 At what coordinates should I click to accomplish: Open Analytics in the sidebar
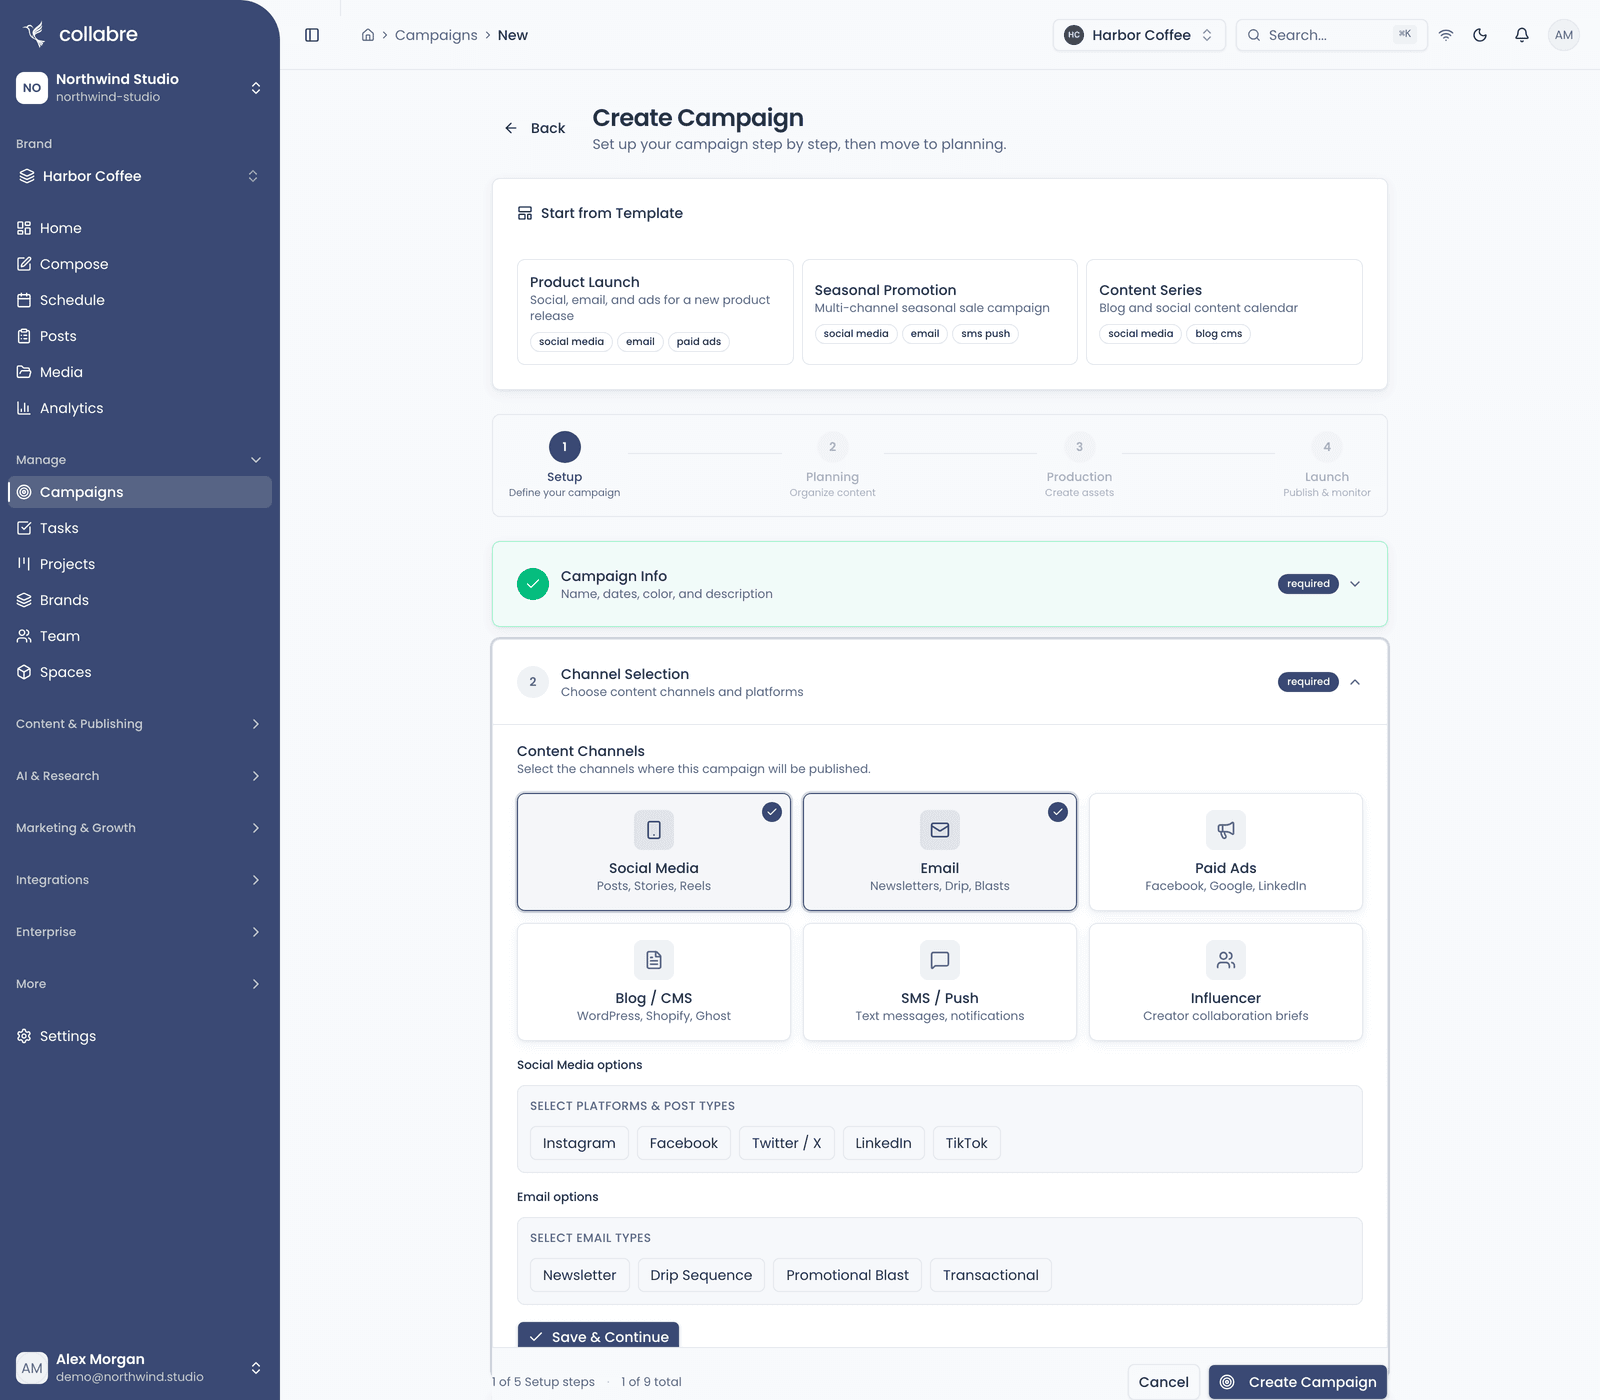(140, 408)
